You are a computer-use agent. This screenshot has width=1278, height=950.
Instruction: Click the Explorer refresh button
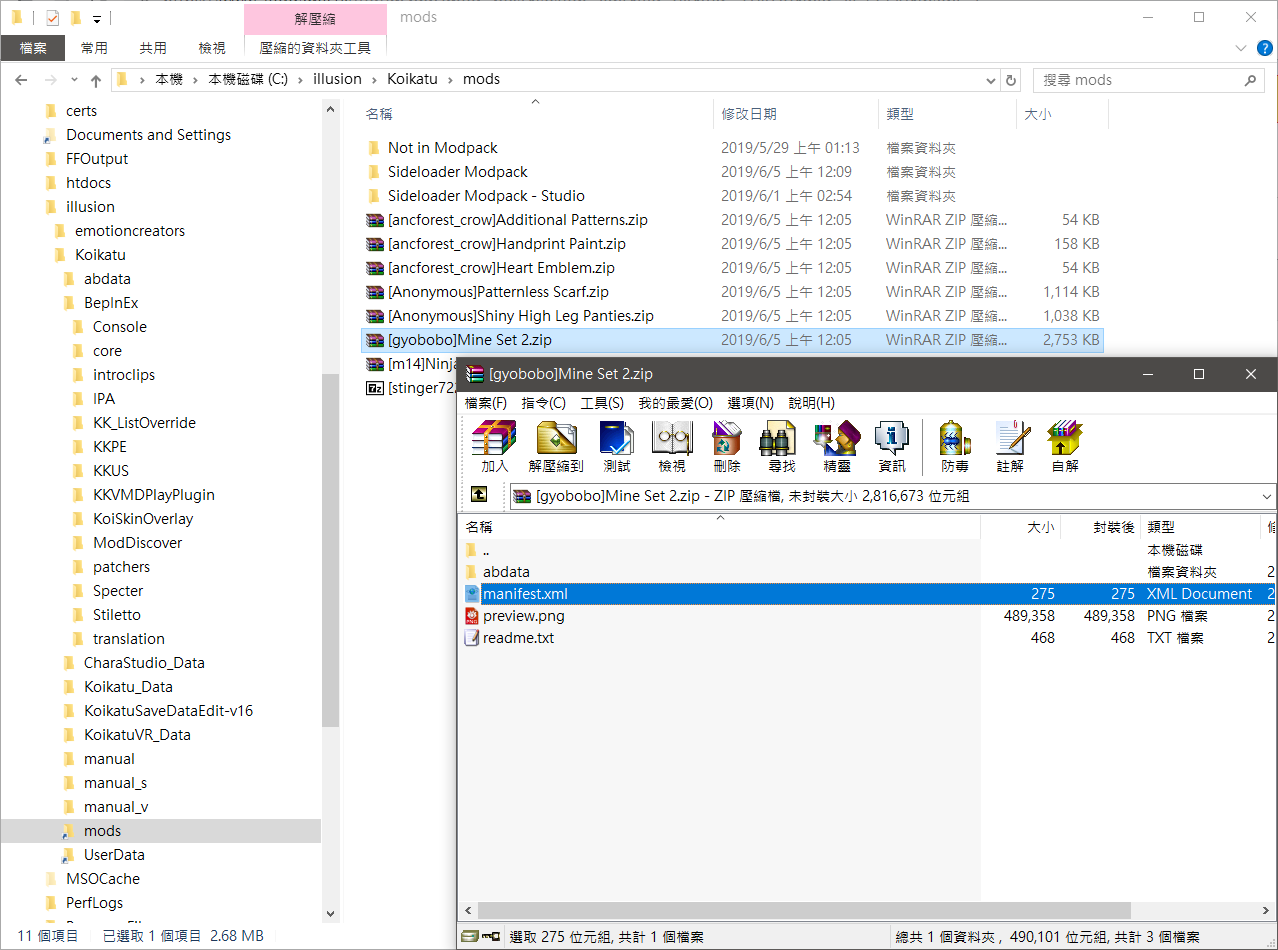pos(1011,80)
